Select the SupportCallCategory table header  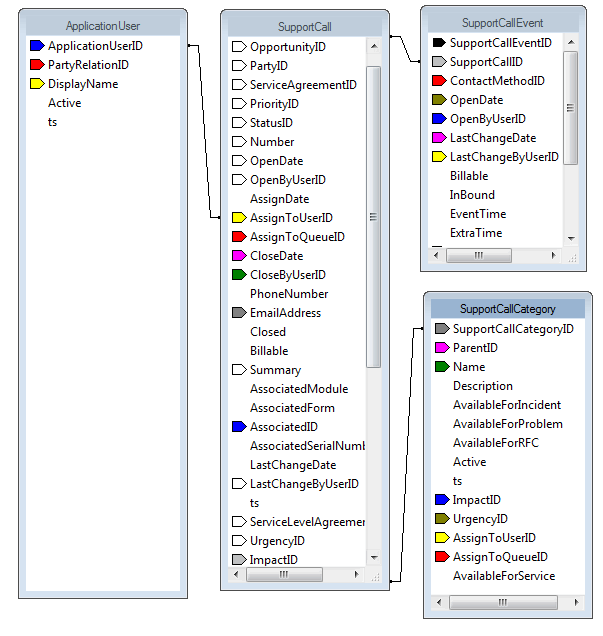pos(507,309)
